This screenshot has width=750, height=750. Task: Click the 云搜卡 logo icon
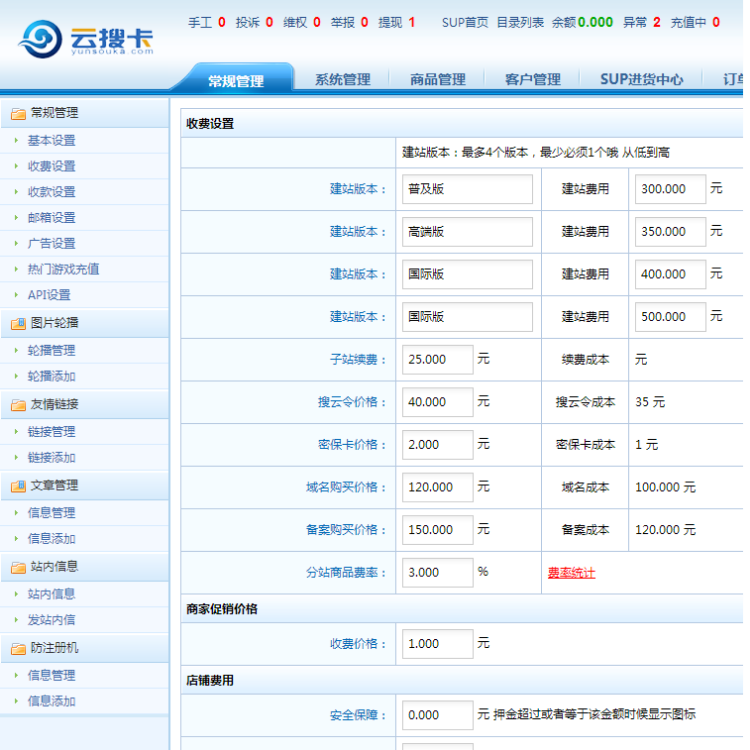[x=40, y=39]
